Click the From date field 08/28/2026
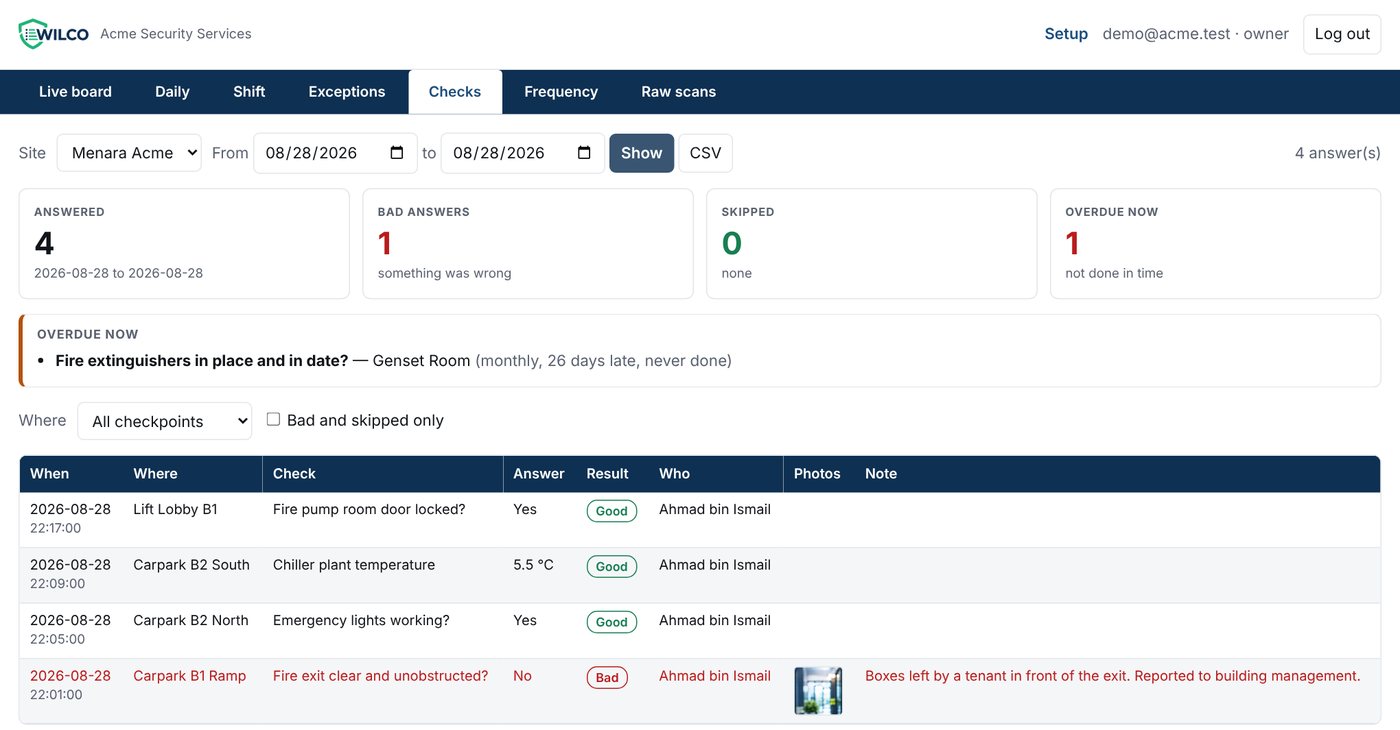The height and width of the screenshot is (730, 1400). pyautogui.click(x=335, y=153)
